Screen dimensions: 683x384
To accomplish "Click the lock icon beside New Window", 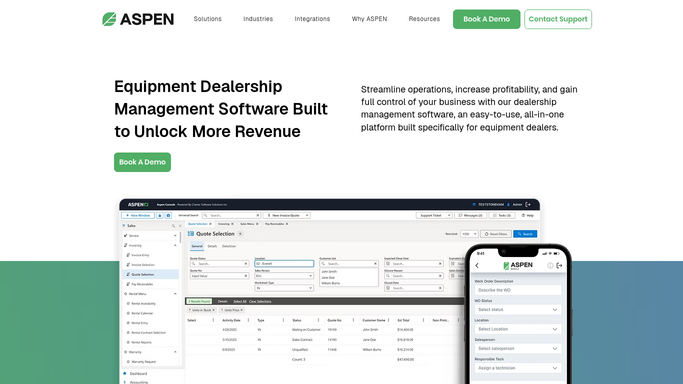I will point(160,216).
